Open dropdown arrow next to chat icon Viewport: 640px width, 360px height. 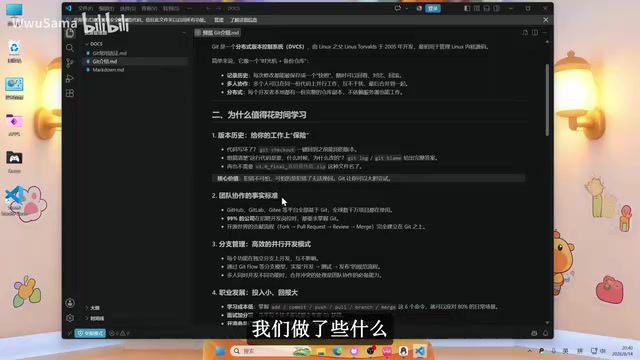(407, 8)
